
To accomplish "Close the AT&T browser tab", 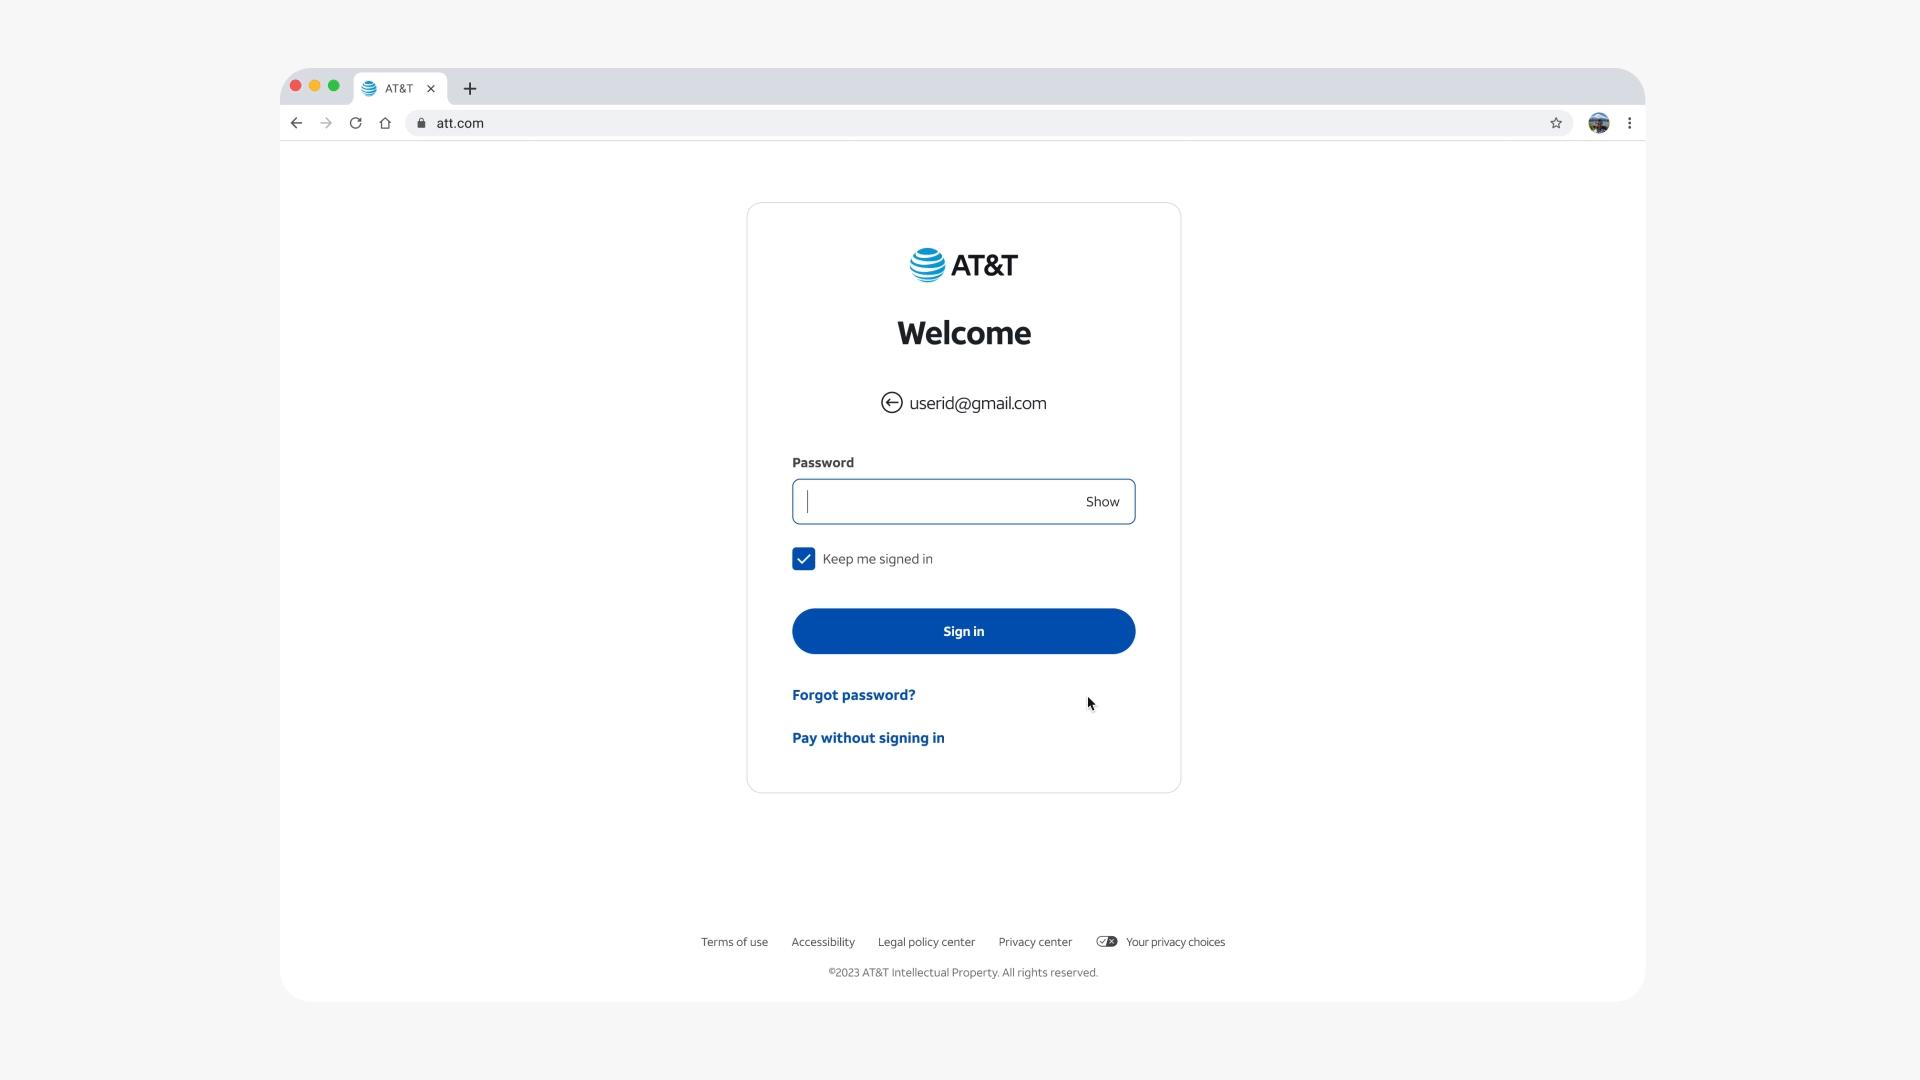I will point(431,89).
